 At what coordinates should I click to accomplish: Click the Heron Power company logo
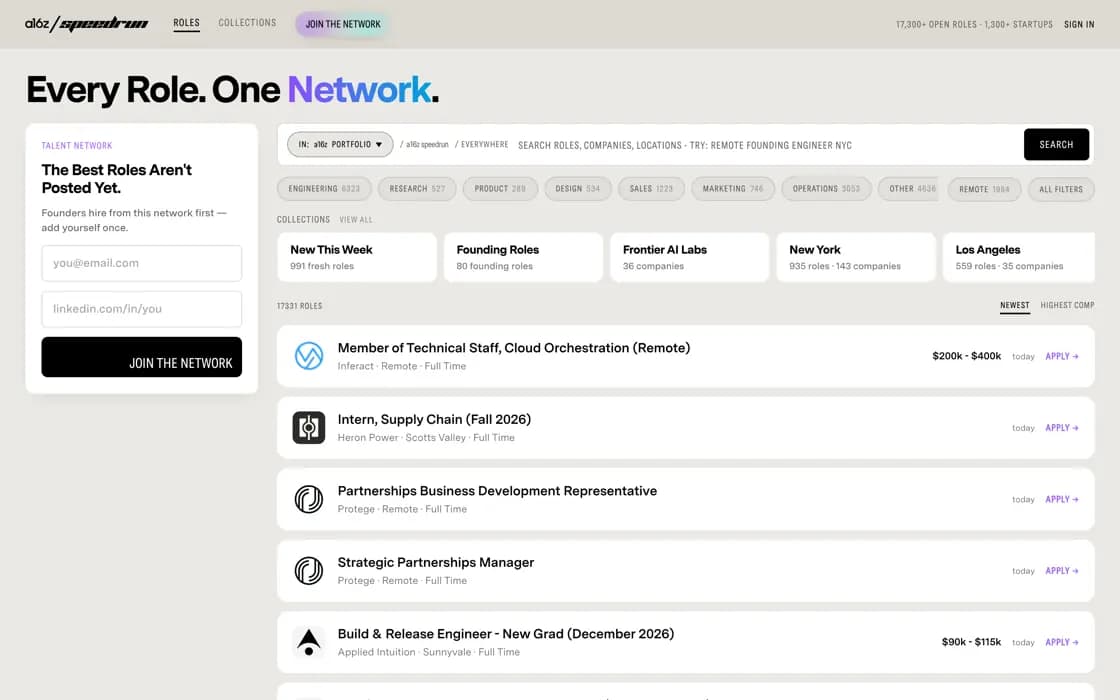pos(309,427)
